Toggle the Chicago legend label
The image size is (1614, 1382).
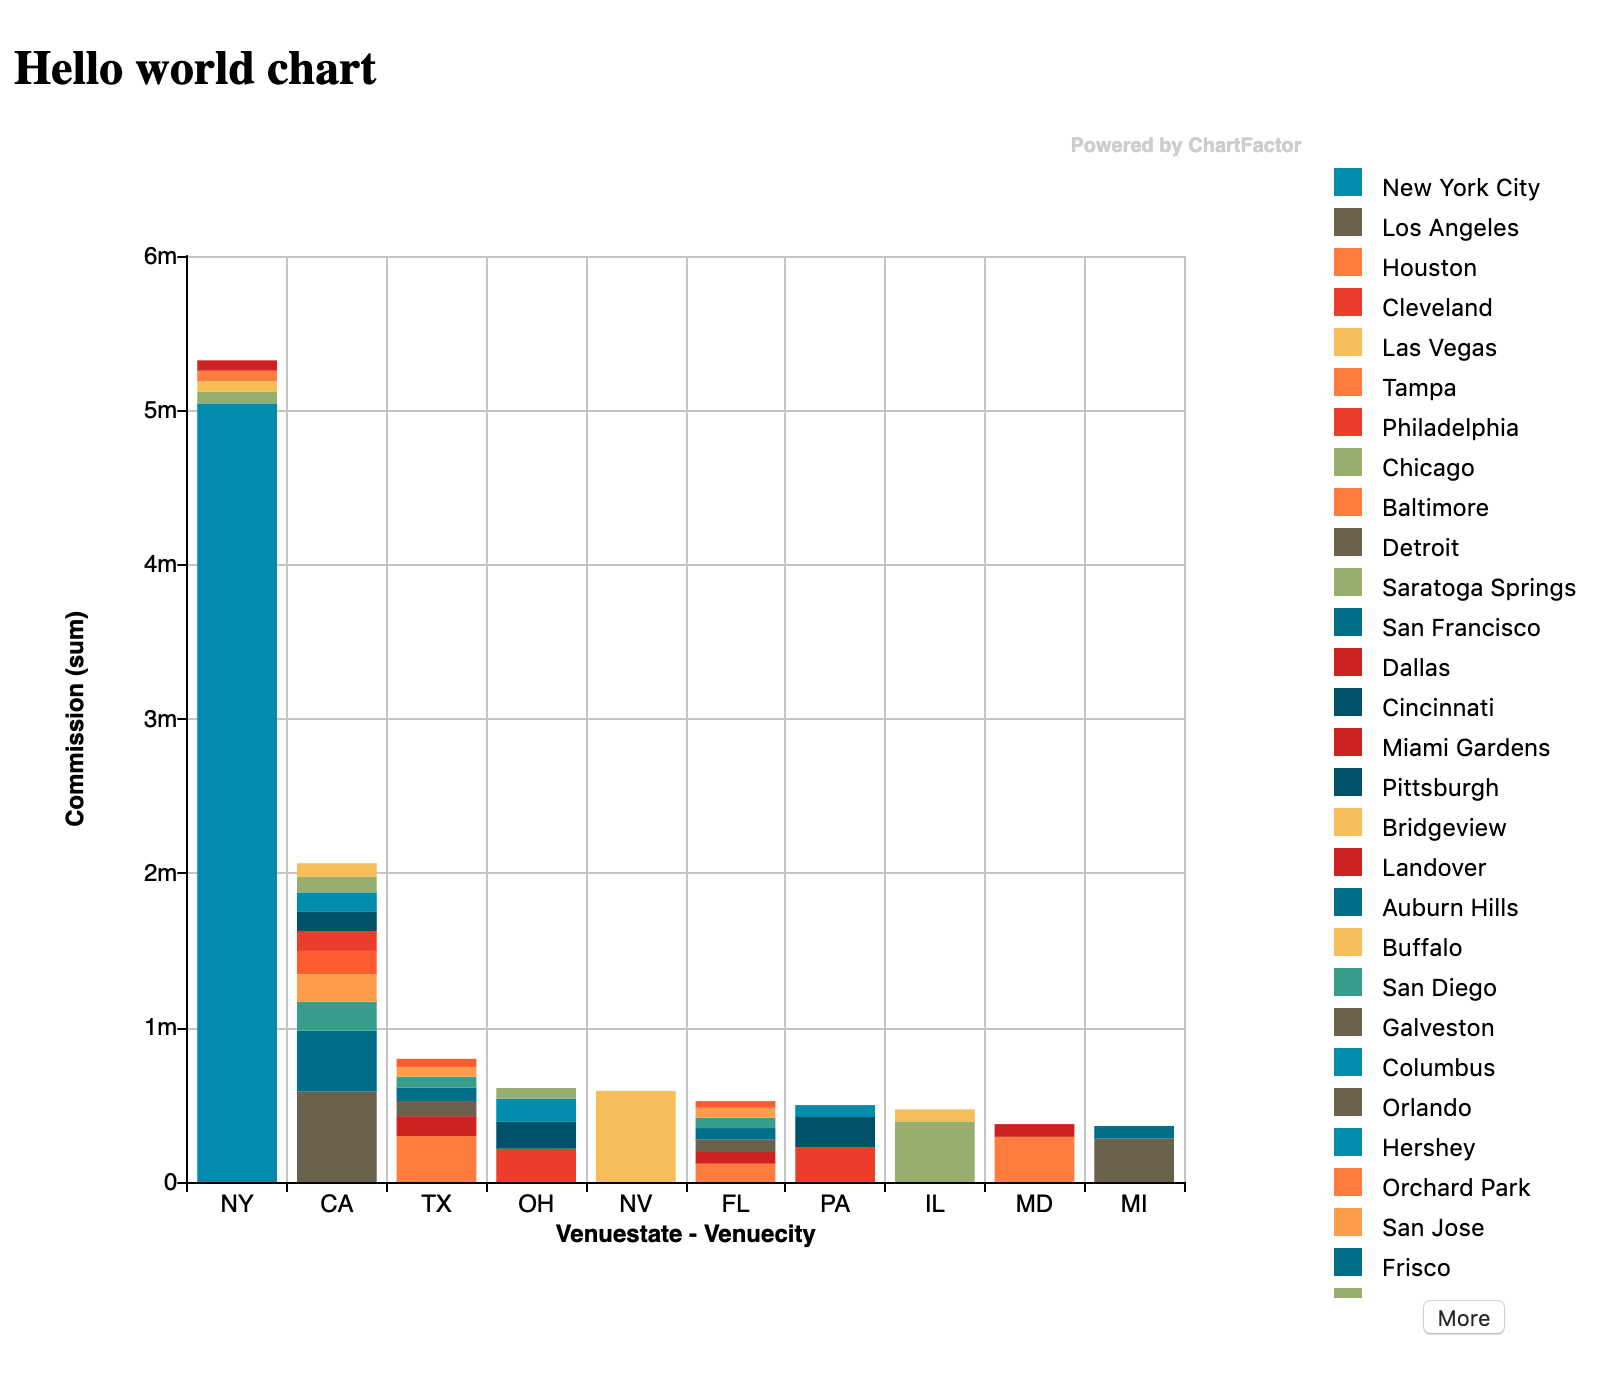coord(1427,468)
